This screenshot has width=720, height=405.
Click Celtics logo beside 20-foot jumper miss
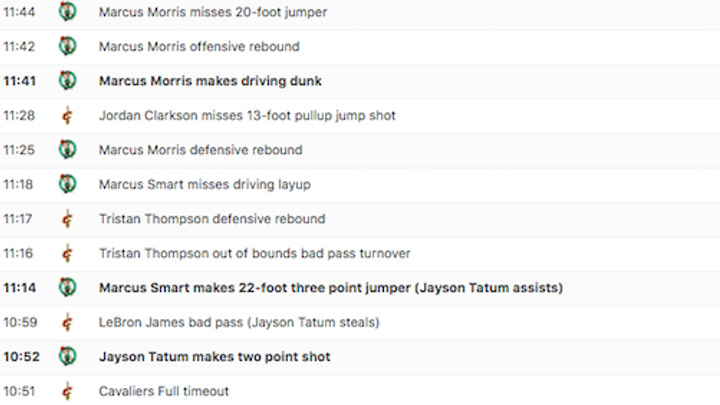[x=68, y=11]
